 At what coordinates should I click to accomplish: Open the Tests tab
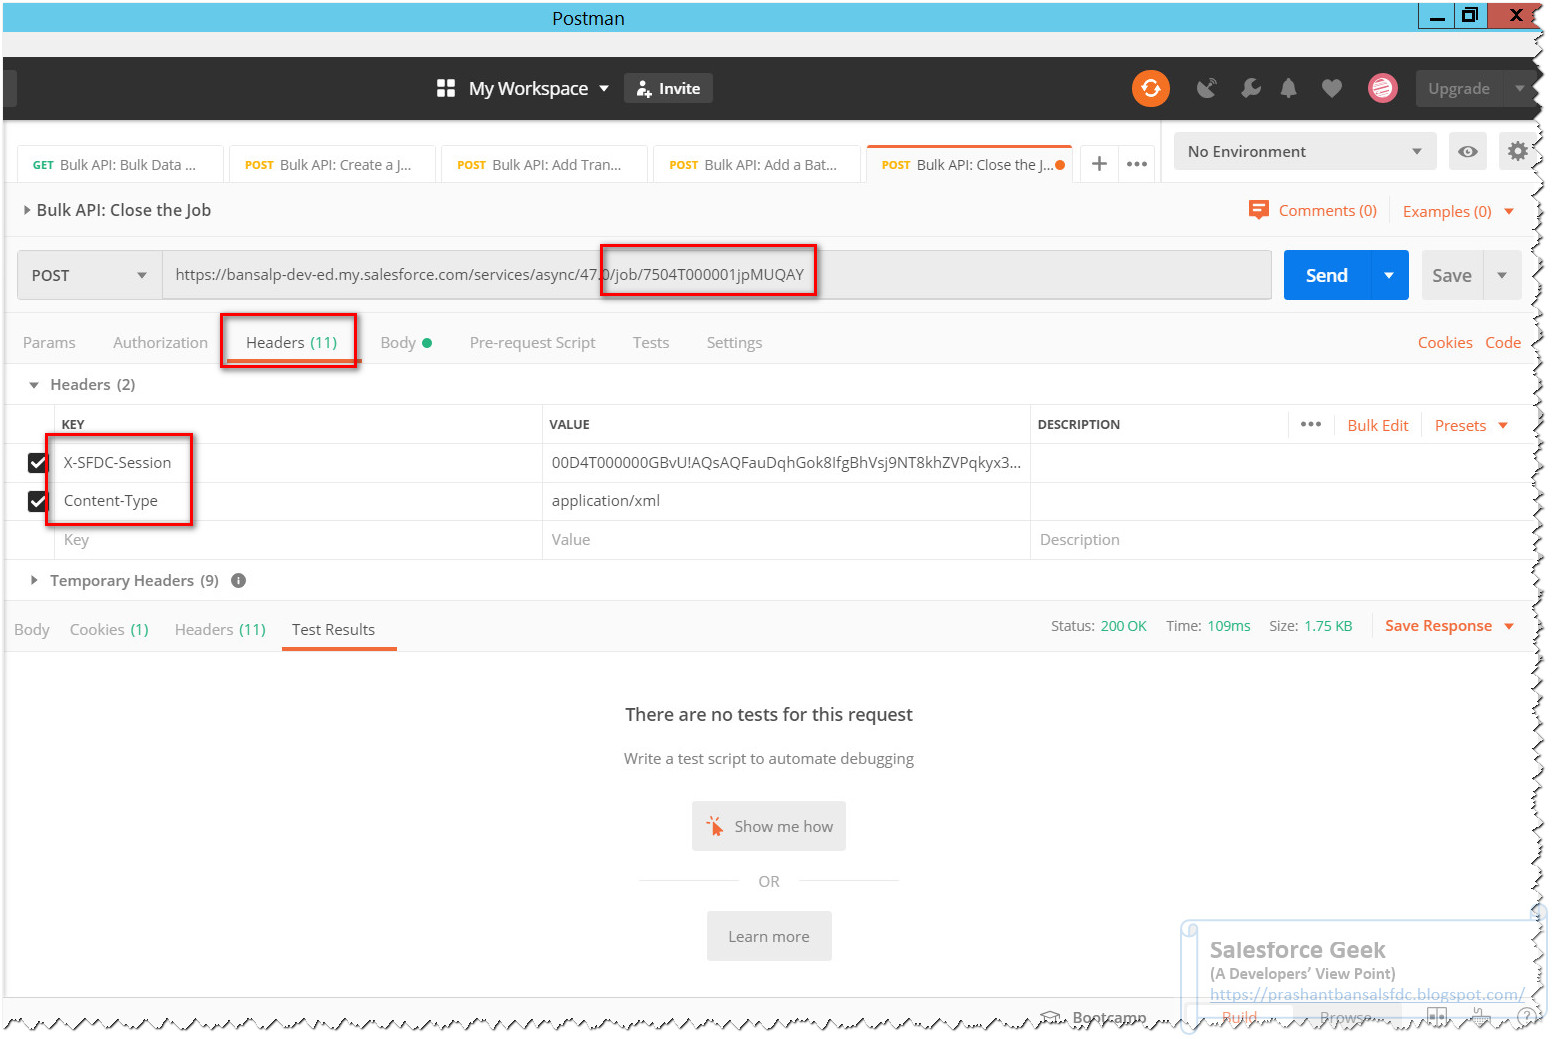click(651, 342)
